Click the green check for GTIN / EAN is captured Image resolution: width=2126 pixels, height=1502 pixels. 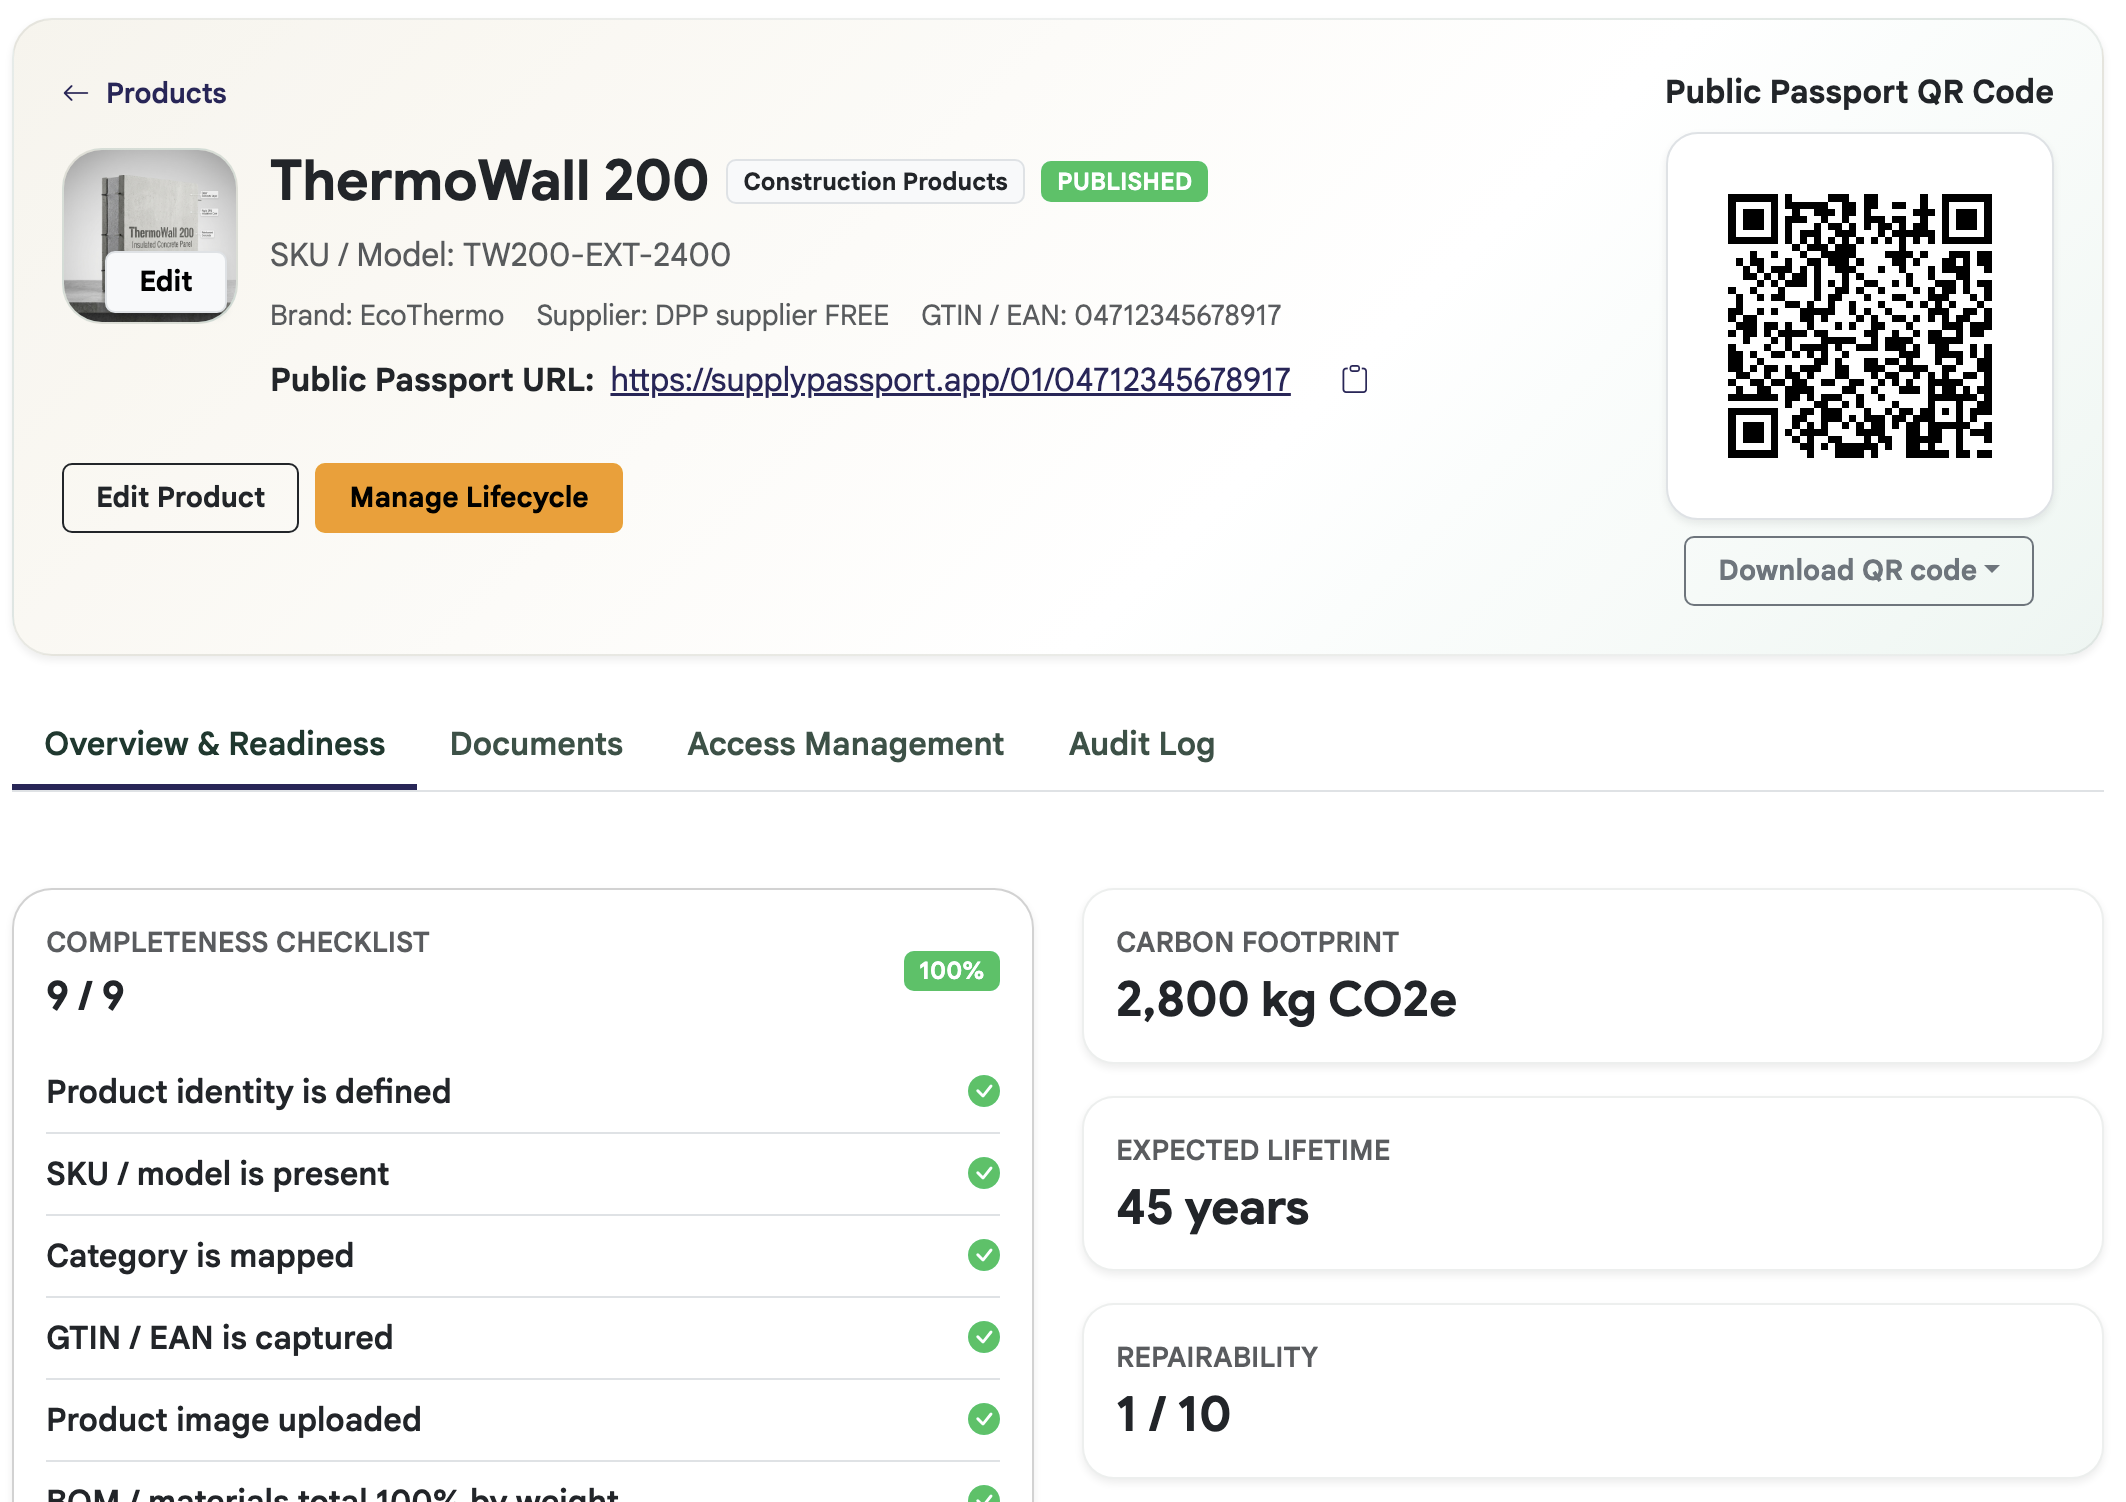[x=984, y=1337]
